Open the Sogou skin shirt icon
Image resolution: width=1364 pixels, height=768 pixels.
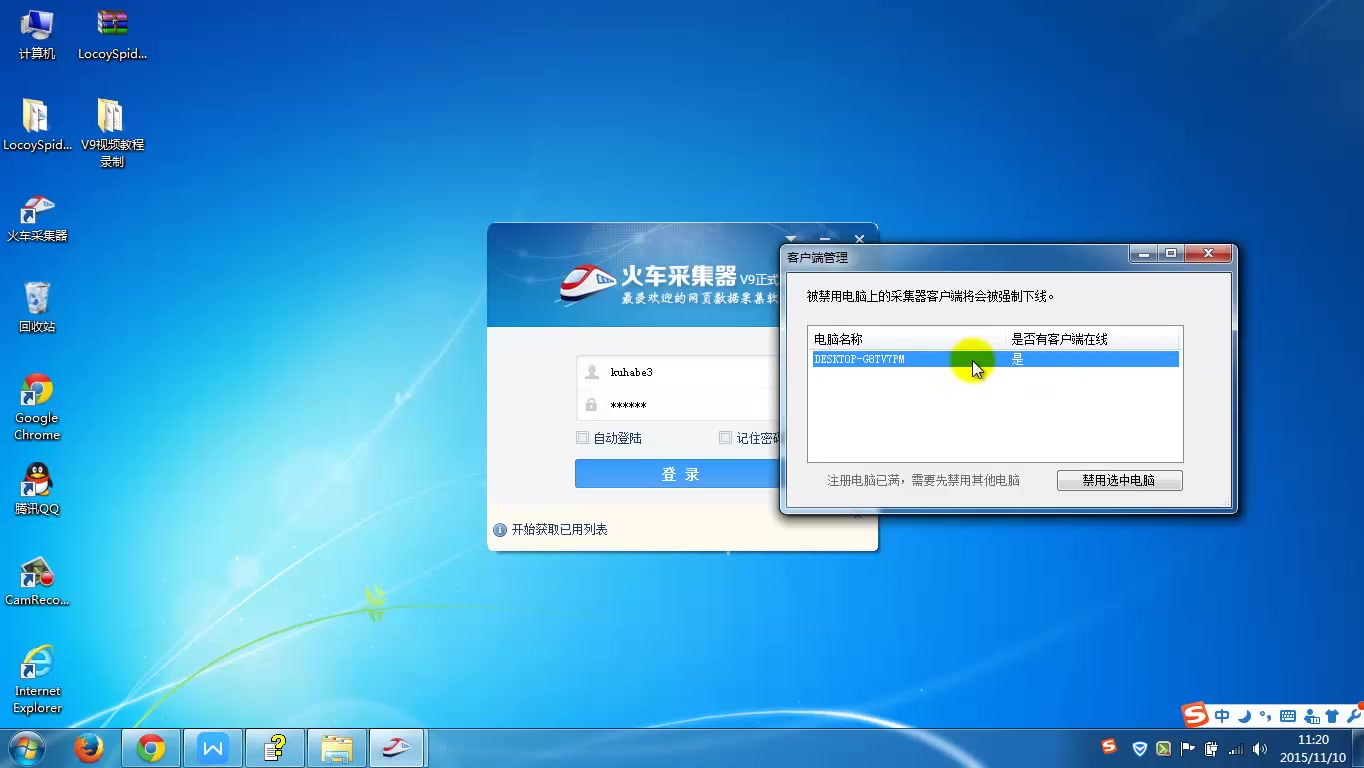pyautogui.click(x=1332, y=716)
